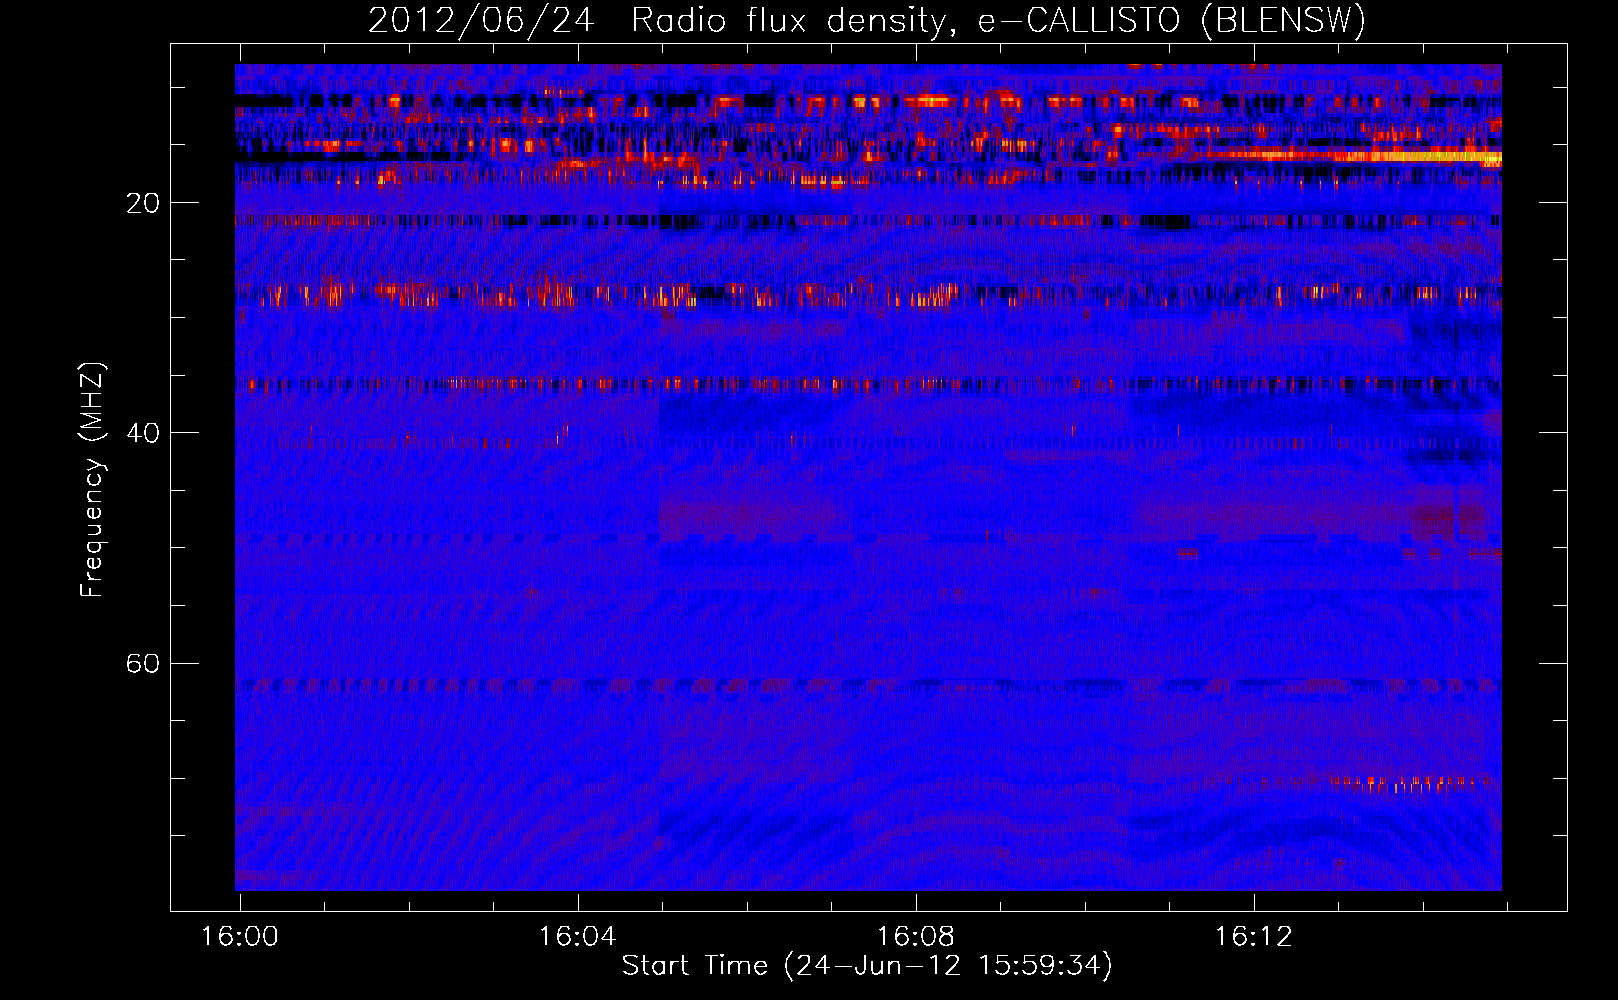
Task: Click the 16:04 time tick label
Action: click(x=578, y=937)
